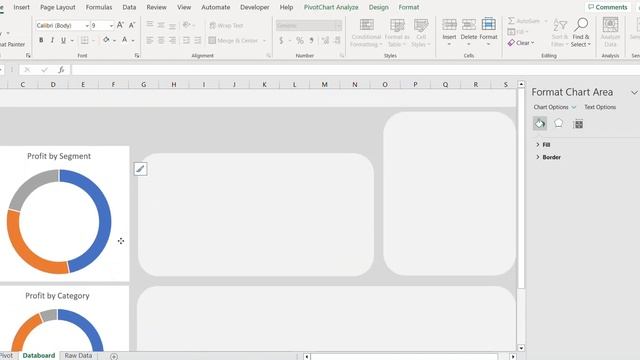Image resolution: width=640 pixels, height=360 pixels.
Task: Open the Formulas tab
Action: point(99,7)
